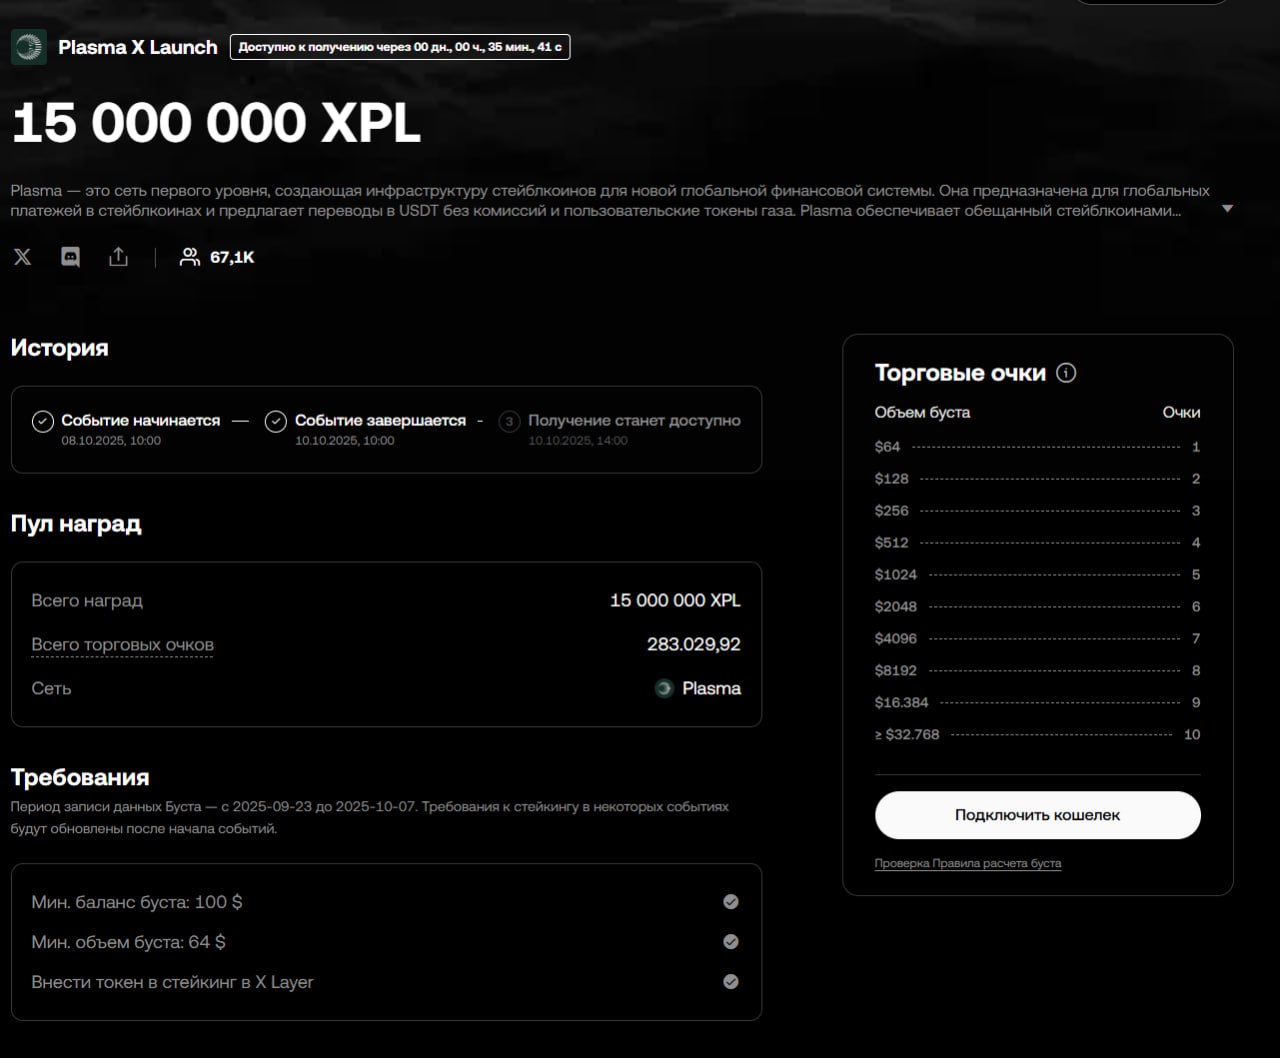Viewport: 1280px width, 1058px height.
Task: Click the share/upload icon
Action: click(118, 257)
